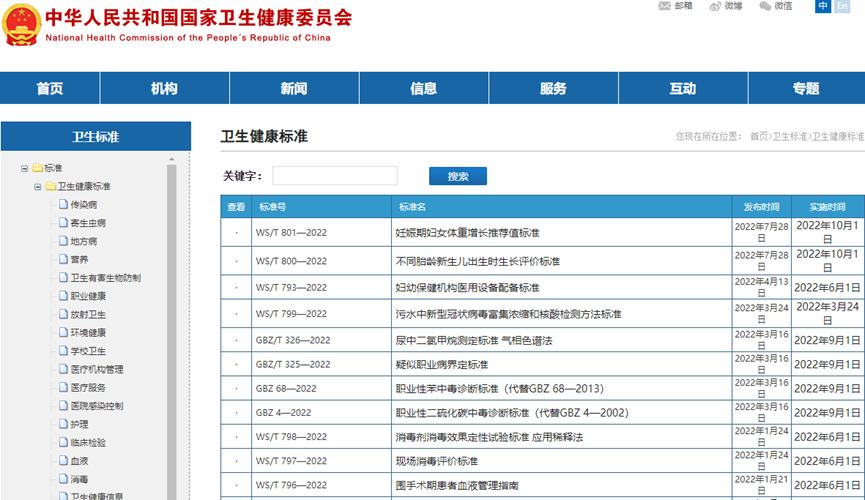Click the document icon beside 血液
Screen dimensions: 865x500
(63, 460)
